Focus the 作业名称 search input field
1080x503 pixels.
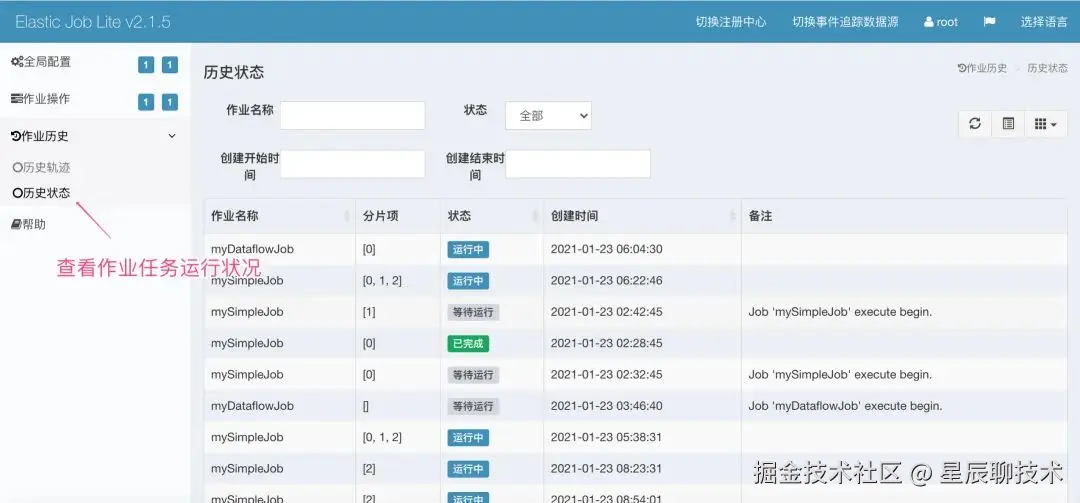click(353, 116)
